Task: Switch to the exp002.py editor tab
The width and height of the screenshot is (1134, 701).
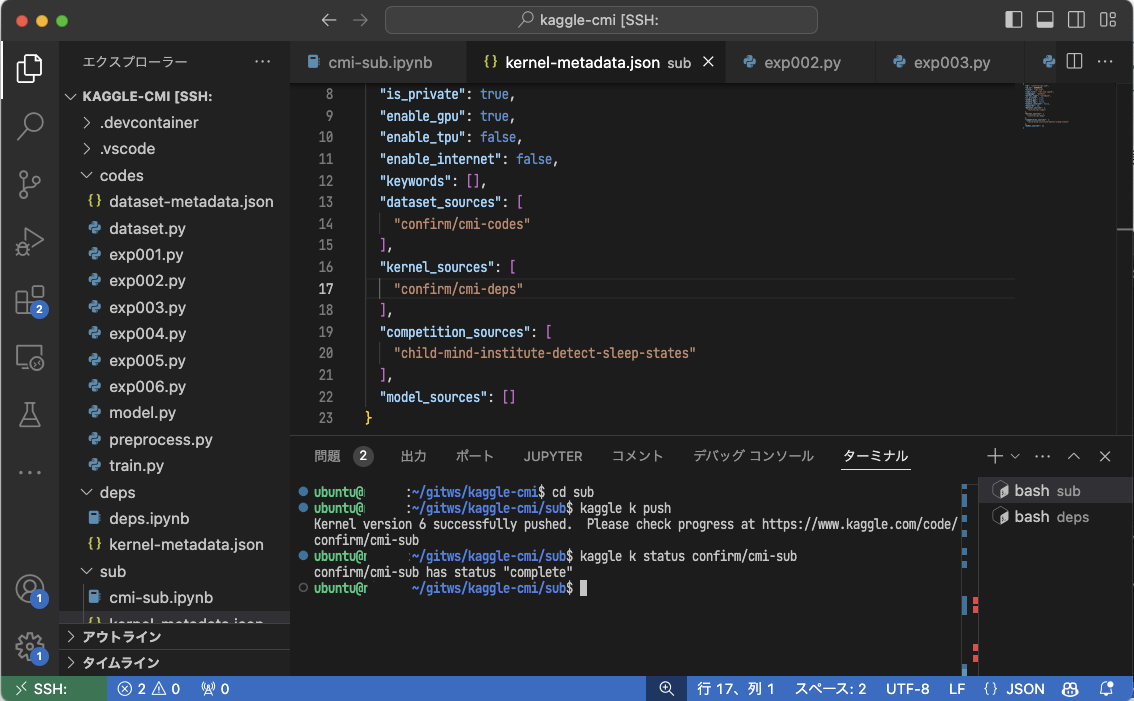Action: [x=802, y=62]
